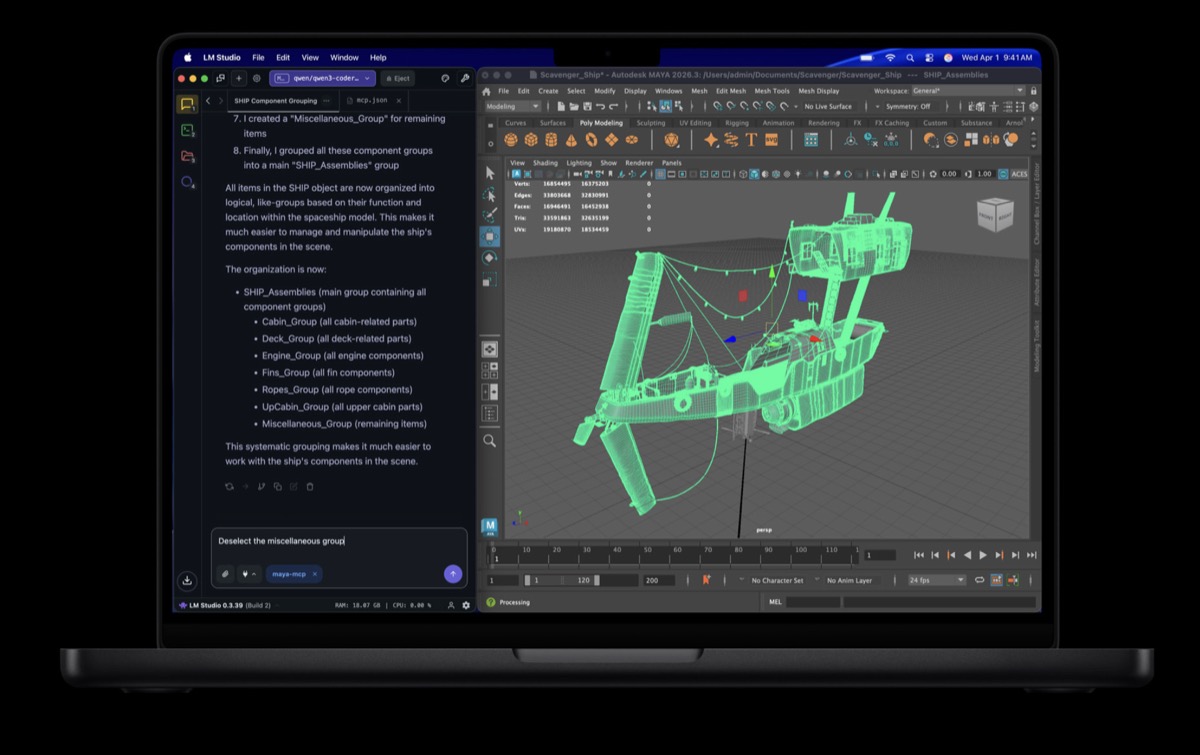This screenshot has height=755, width=1200.
Task: Create polygon type text from shelf
Action: click(x=752, y=140)
